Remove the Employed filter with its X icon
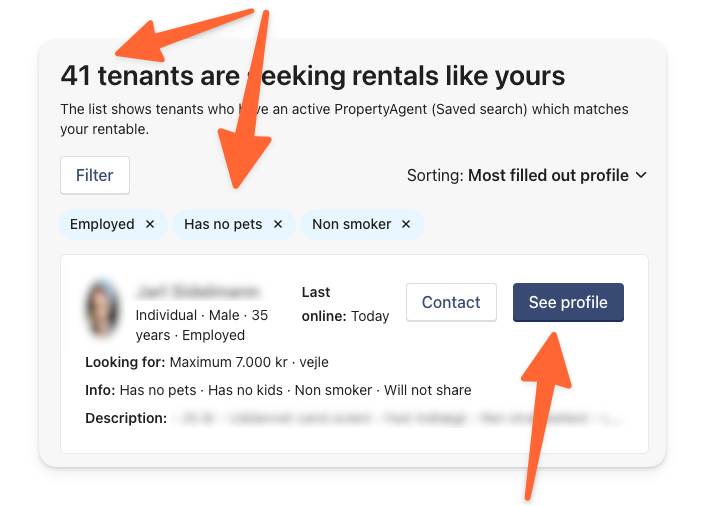 click(150, 224)
